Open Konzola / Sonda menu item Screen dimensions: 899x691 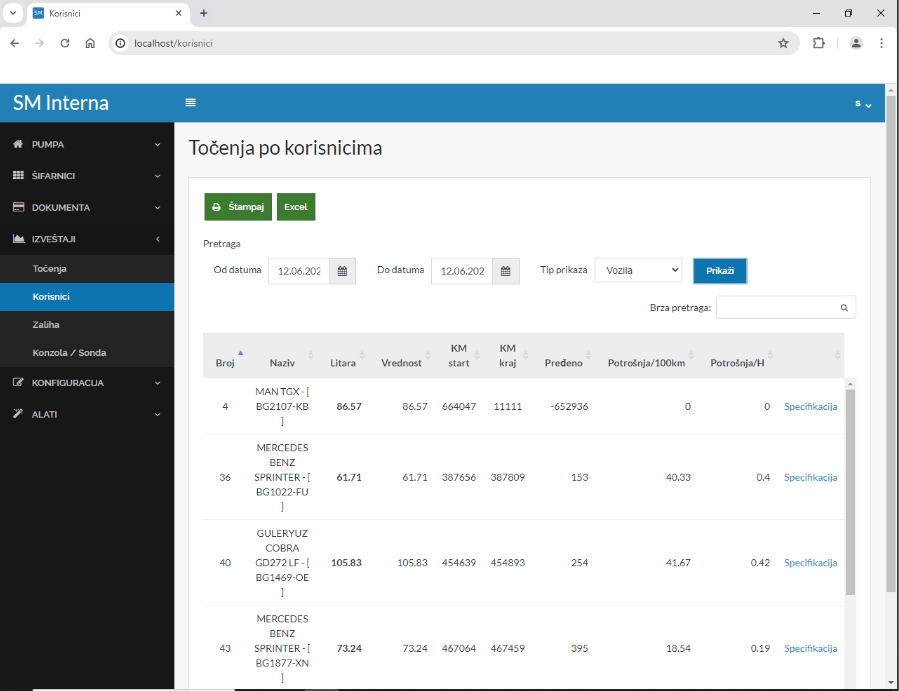pyautogui.click(x=69, y=353)
